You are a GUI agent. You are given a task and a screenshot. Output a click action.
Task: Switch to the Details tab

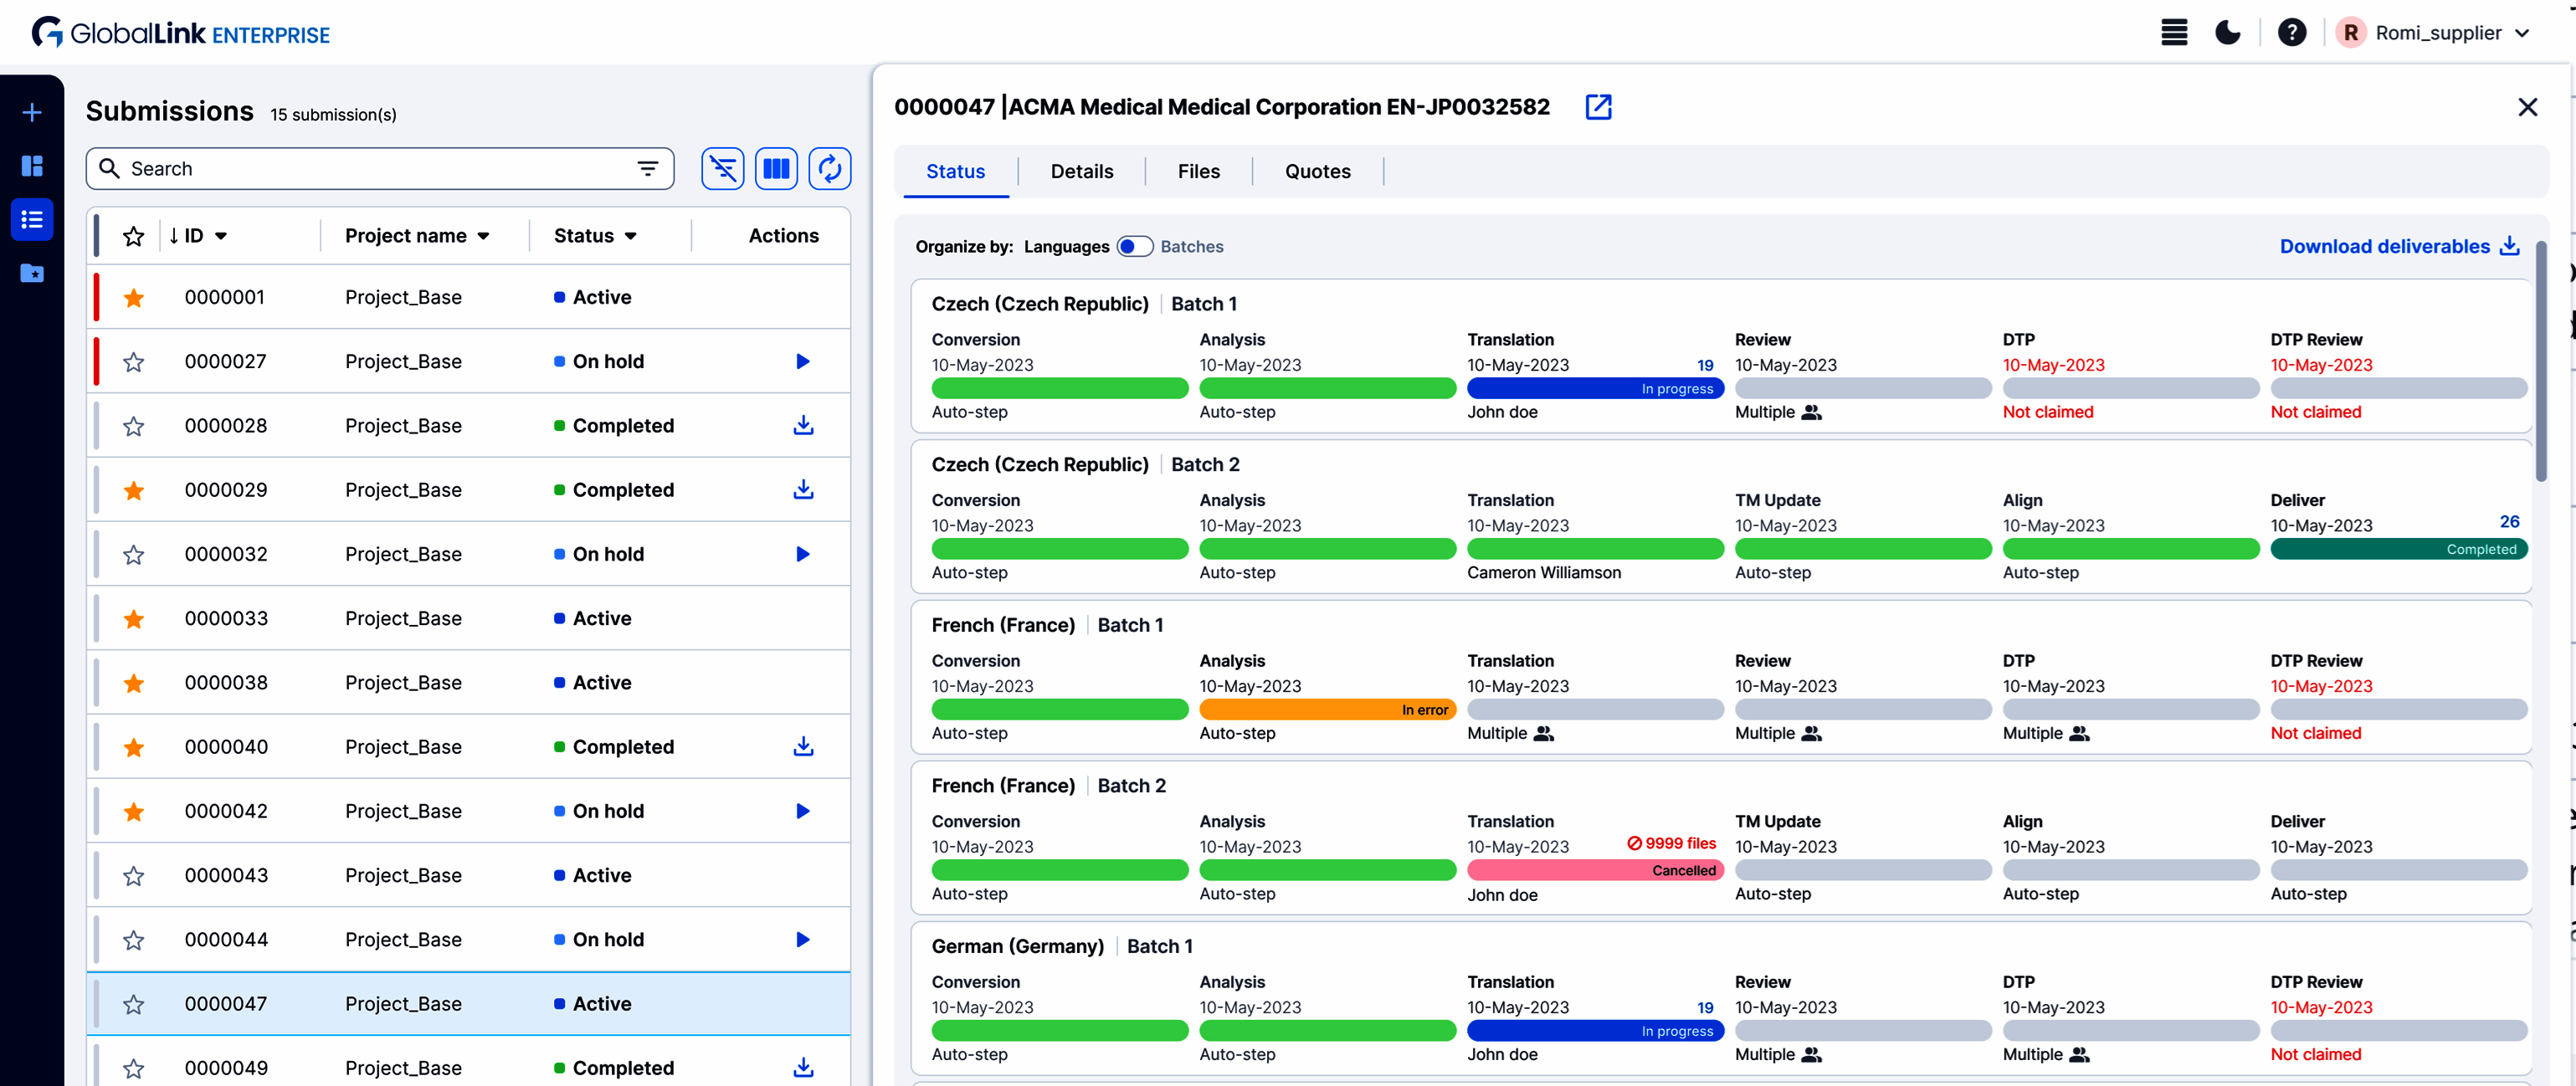click(x=1081, y=171)
